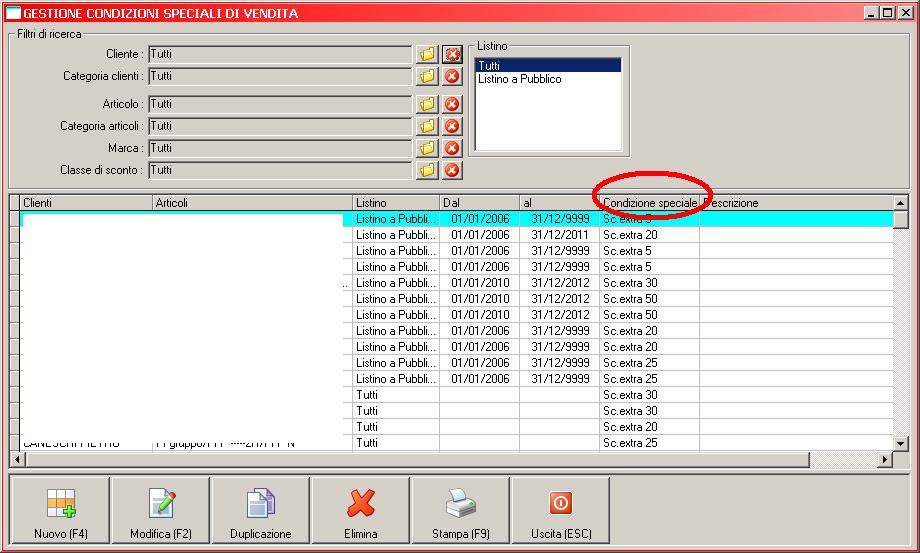920x553 pixels.
Task: Clear the Cliente filter with red X
Action: (x=452, y=55)
